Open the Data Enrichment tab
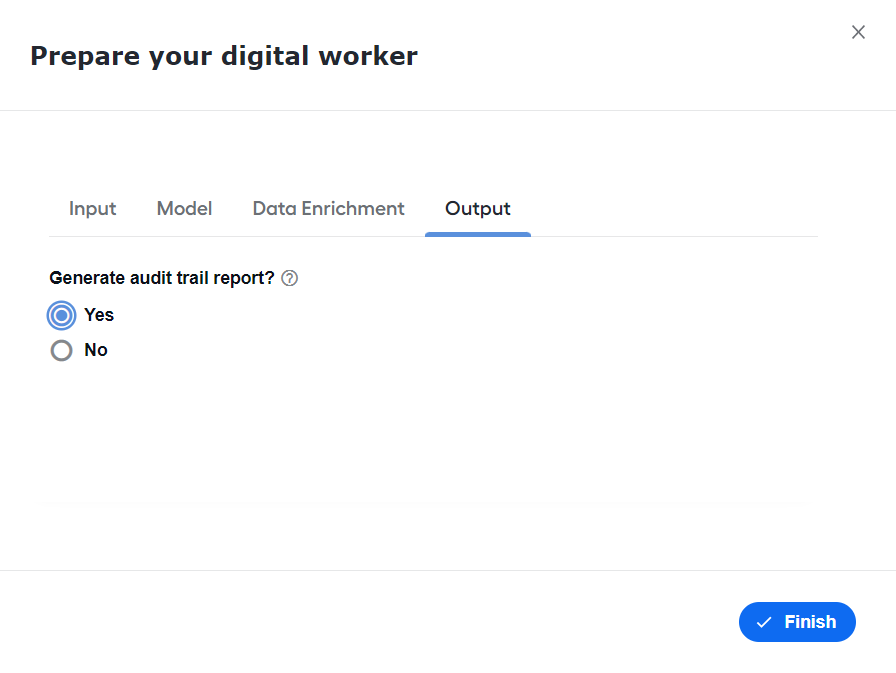This screenshot has width=896, height=673. pos(328,209)
